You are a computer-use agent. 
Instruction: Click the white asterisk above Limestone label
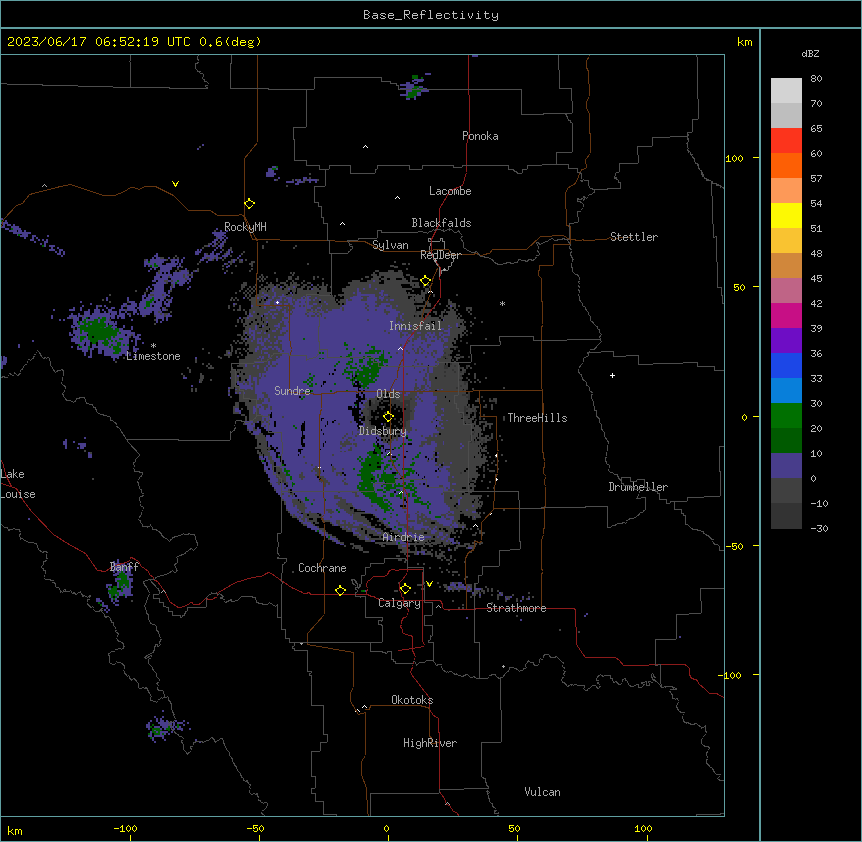pyautogui.click(x=153, y=346)
